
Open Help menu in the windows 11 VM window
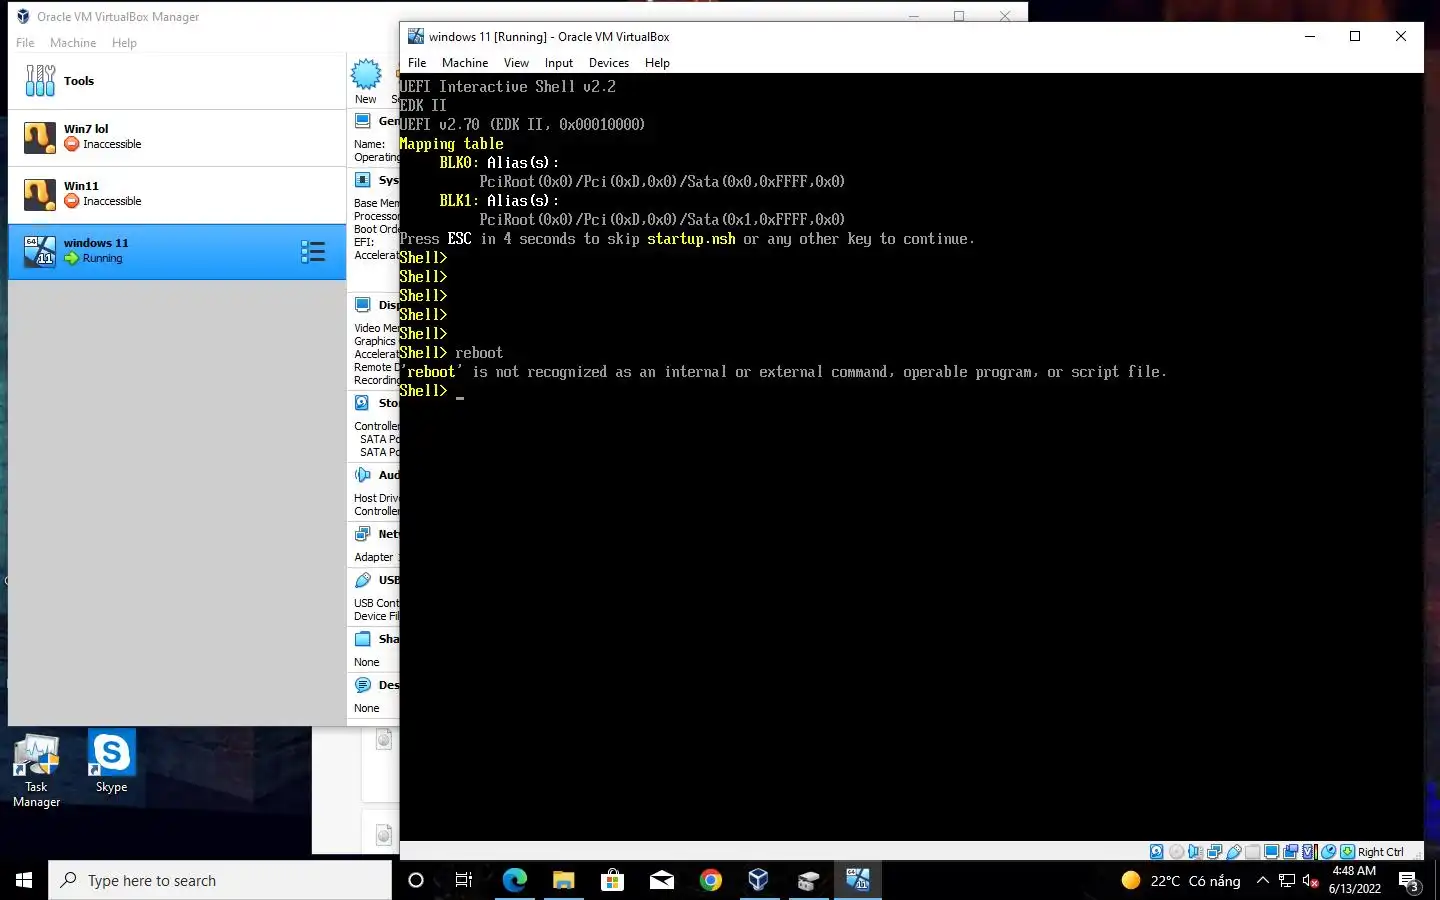[x=657, y=63]
